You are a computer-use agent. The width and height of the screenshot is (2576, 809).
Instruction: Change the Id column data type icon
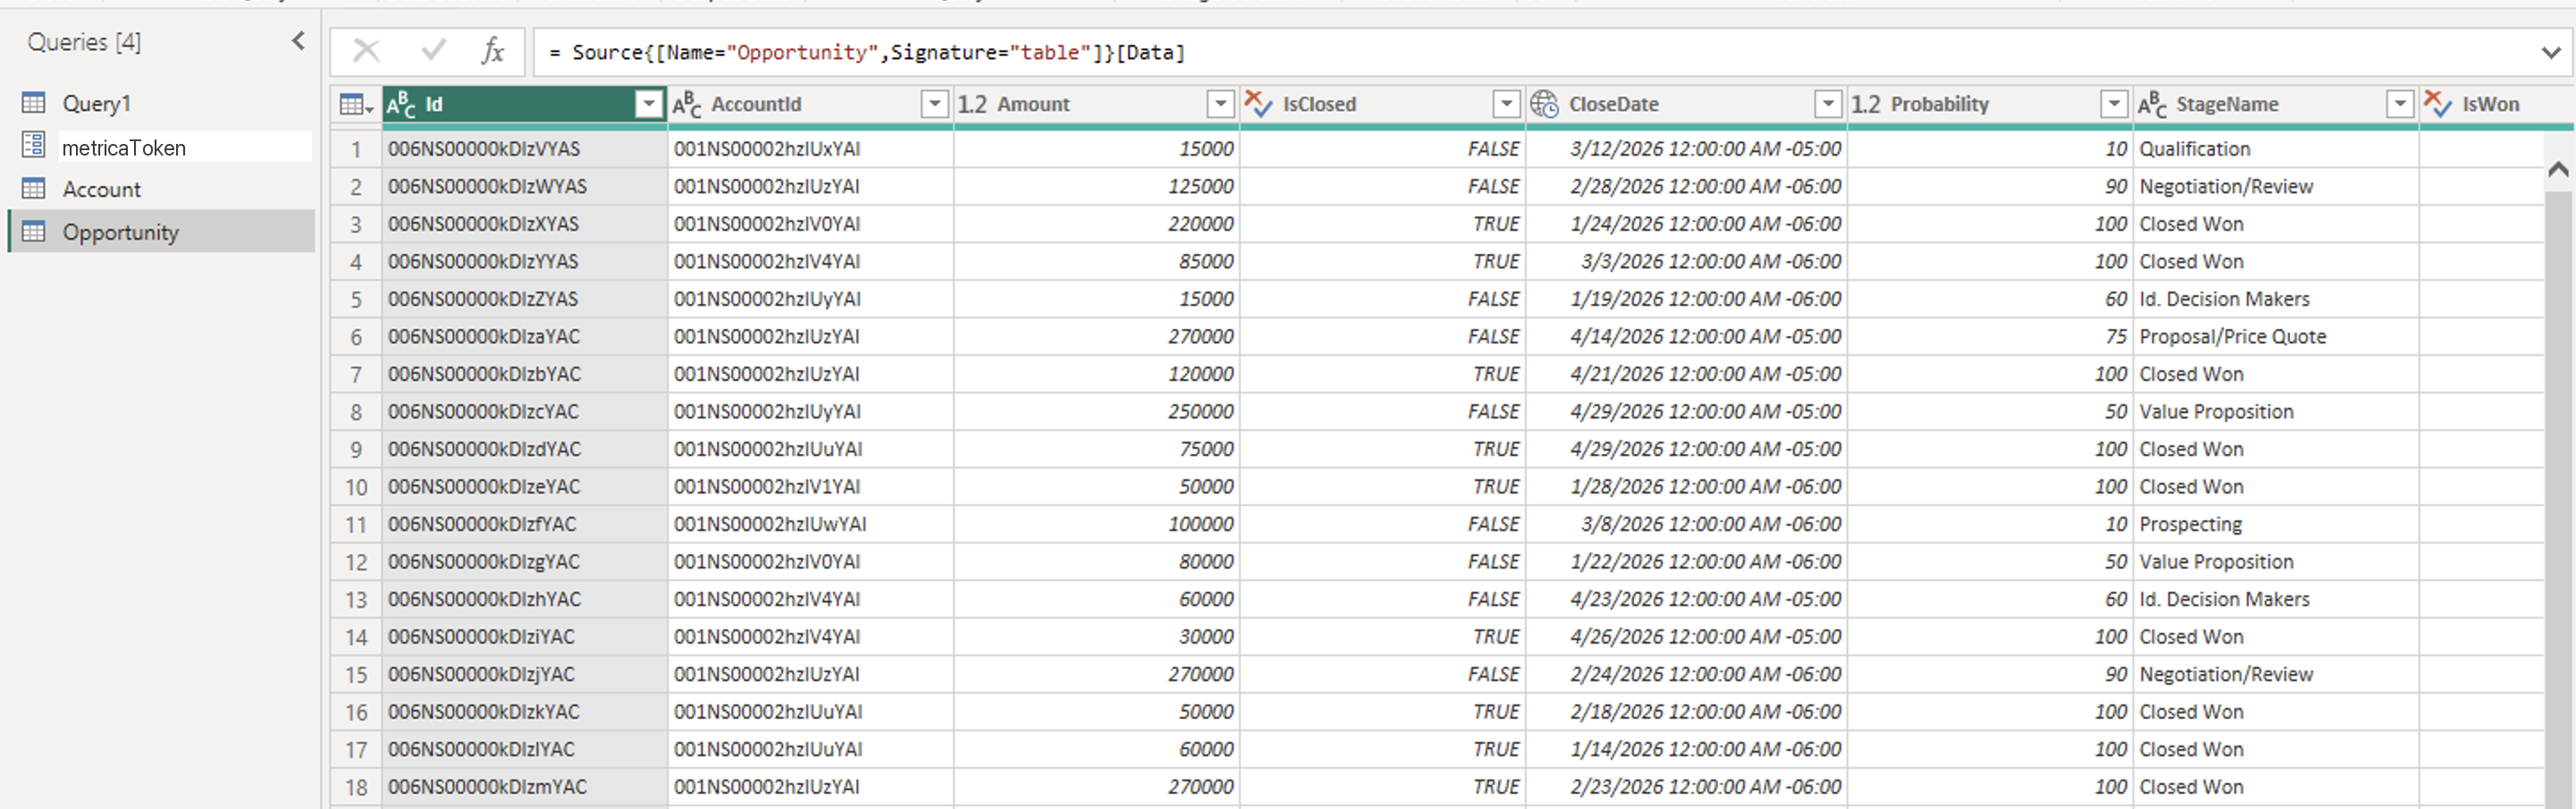(401, 104)
